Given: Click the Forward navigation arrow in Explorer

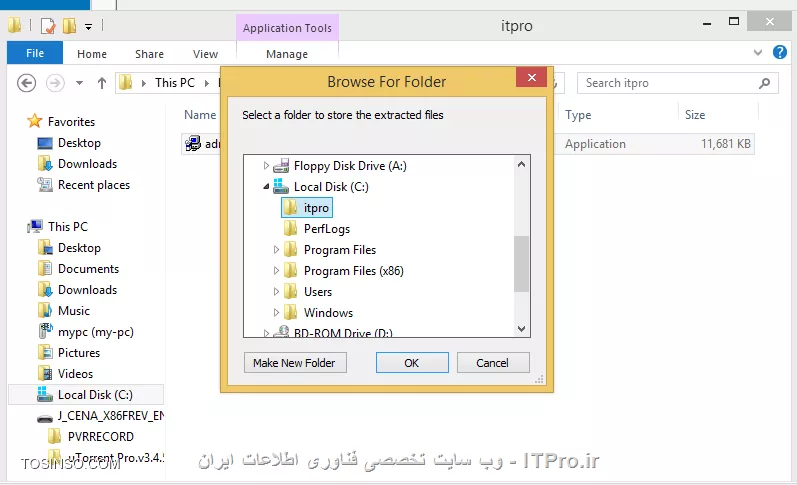Looking at the screenshot, I should tap(55, 83).
